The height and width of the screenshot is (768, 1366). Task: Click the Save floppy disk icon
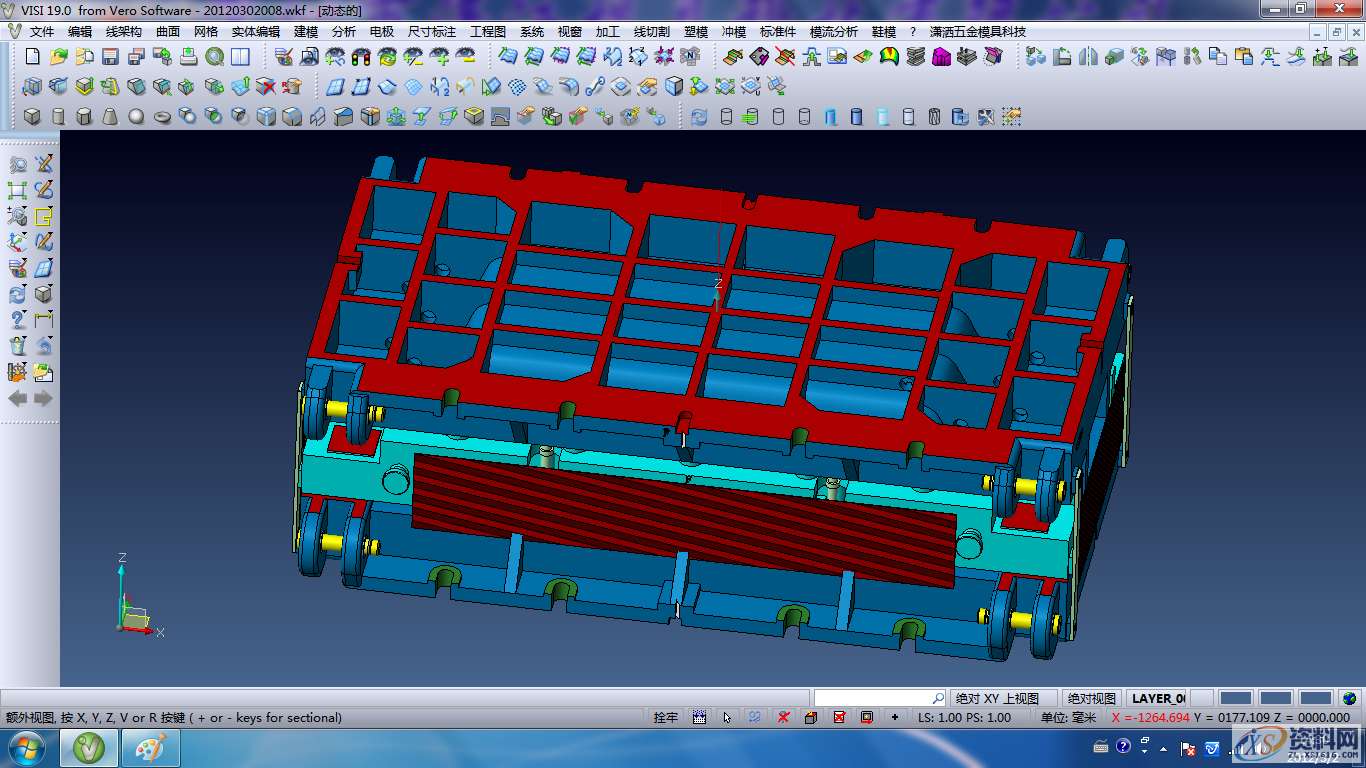tap(111, 56)
